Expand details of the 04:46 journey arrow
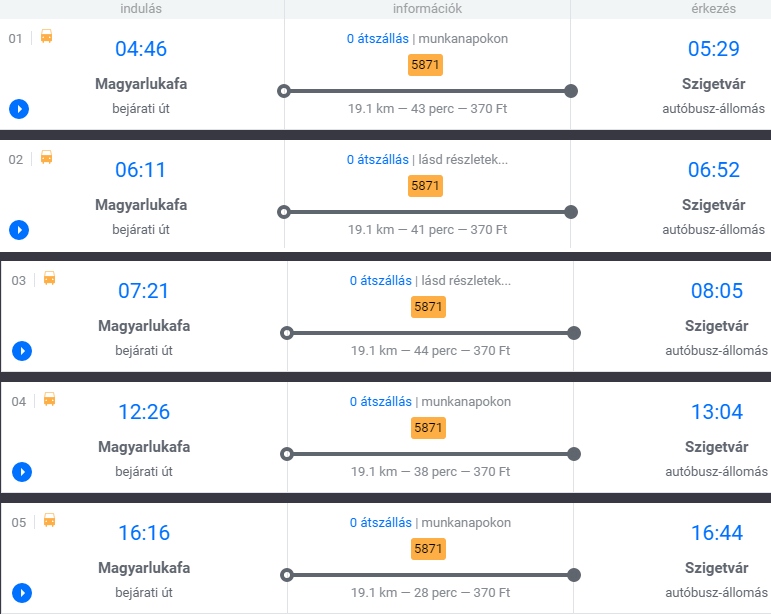 (18, 109)
